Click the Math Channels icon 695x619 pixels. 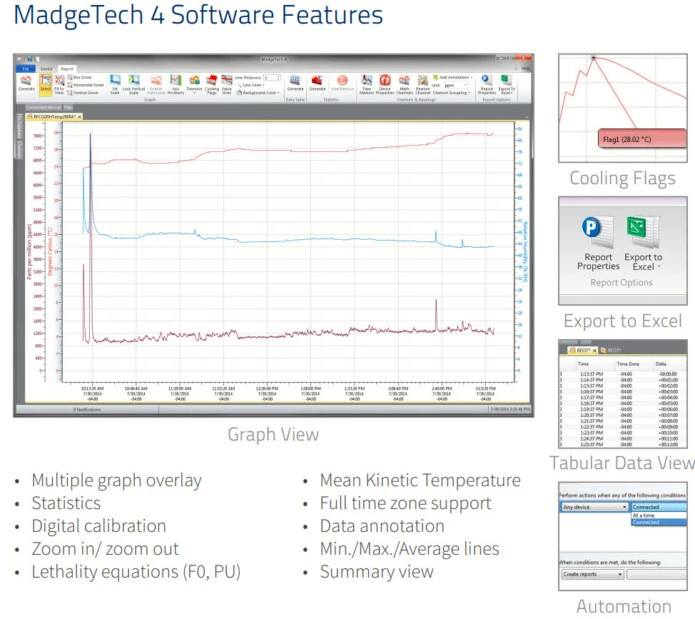pos(404,82)
